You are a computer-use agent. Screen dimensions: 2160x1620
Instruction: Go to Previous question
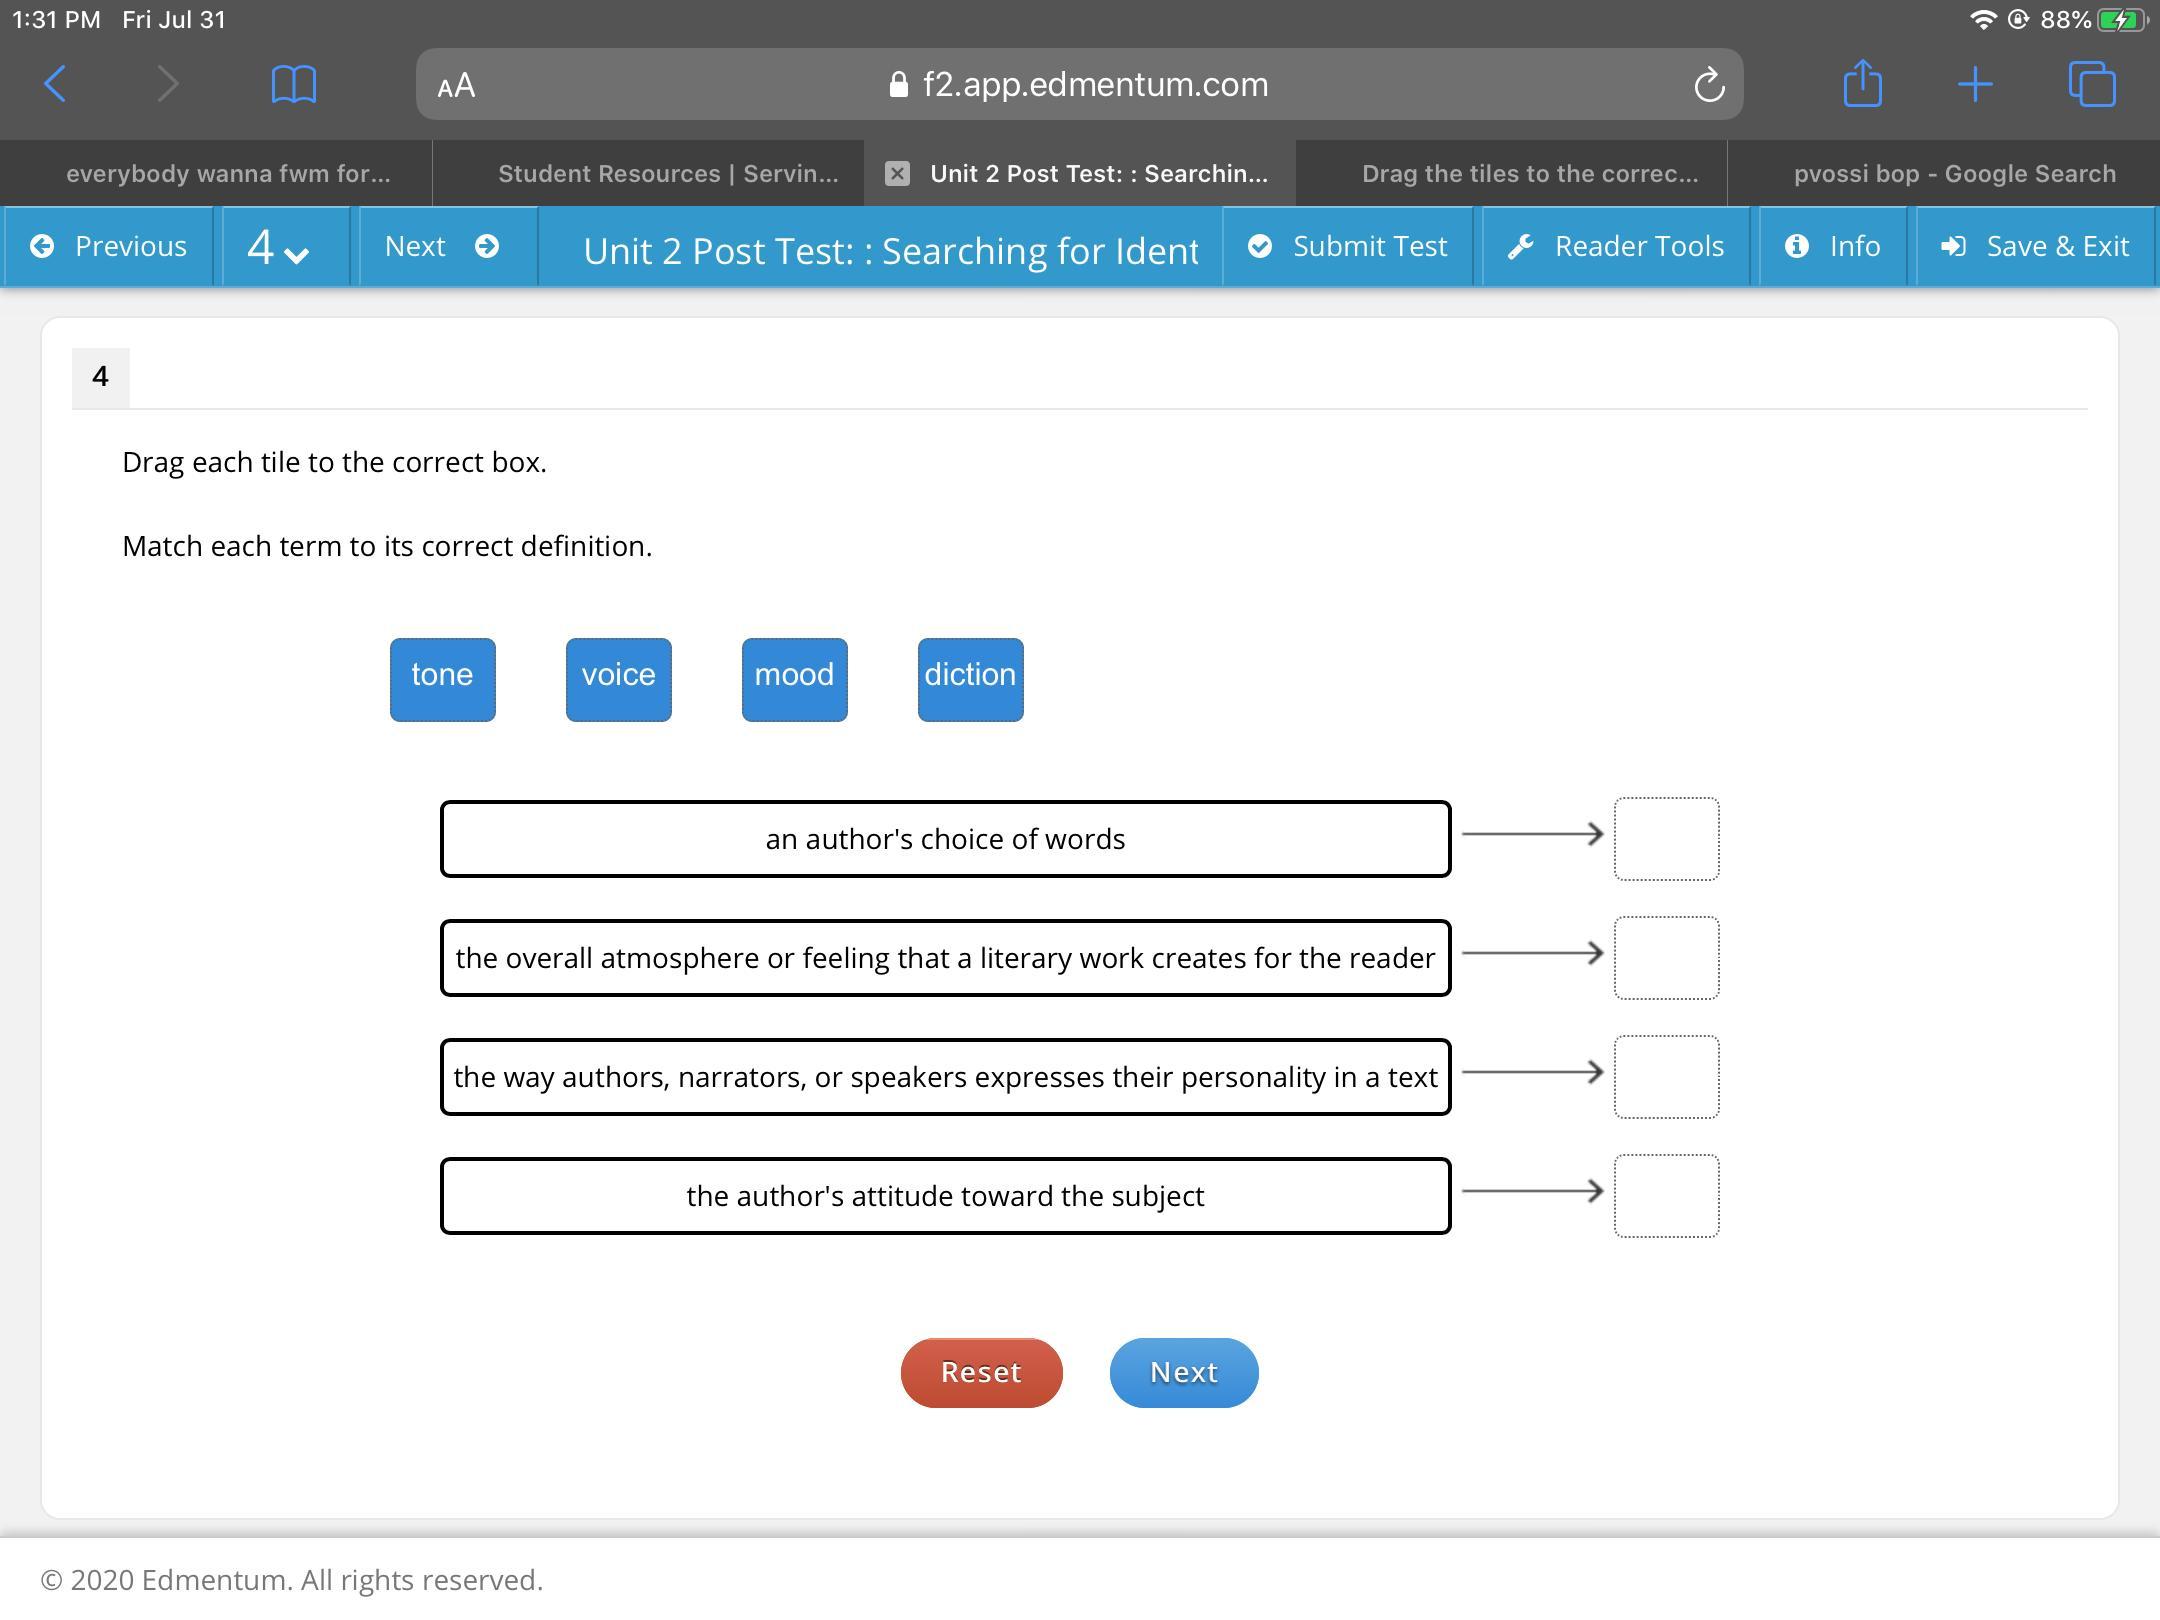(x=109, y=247)
